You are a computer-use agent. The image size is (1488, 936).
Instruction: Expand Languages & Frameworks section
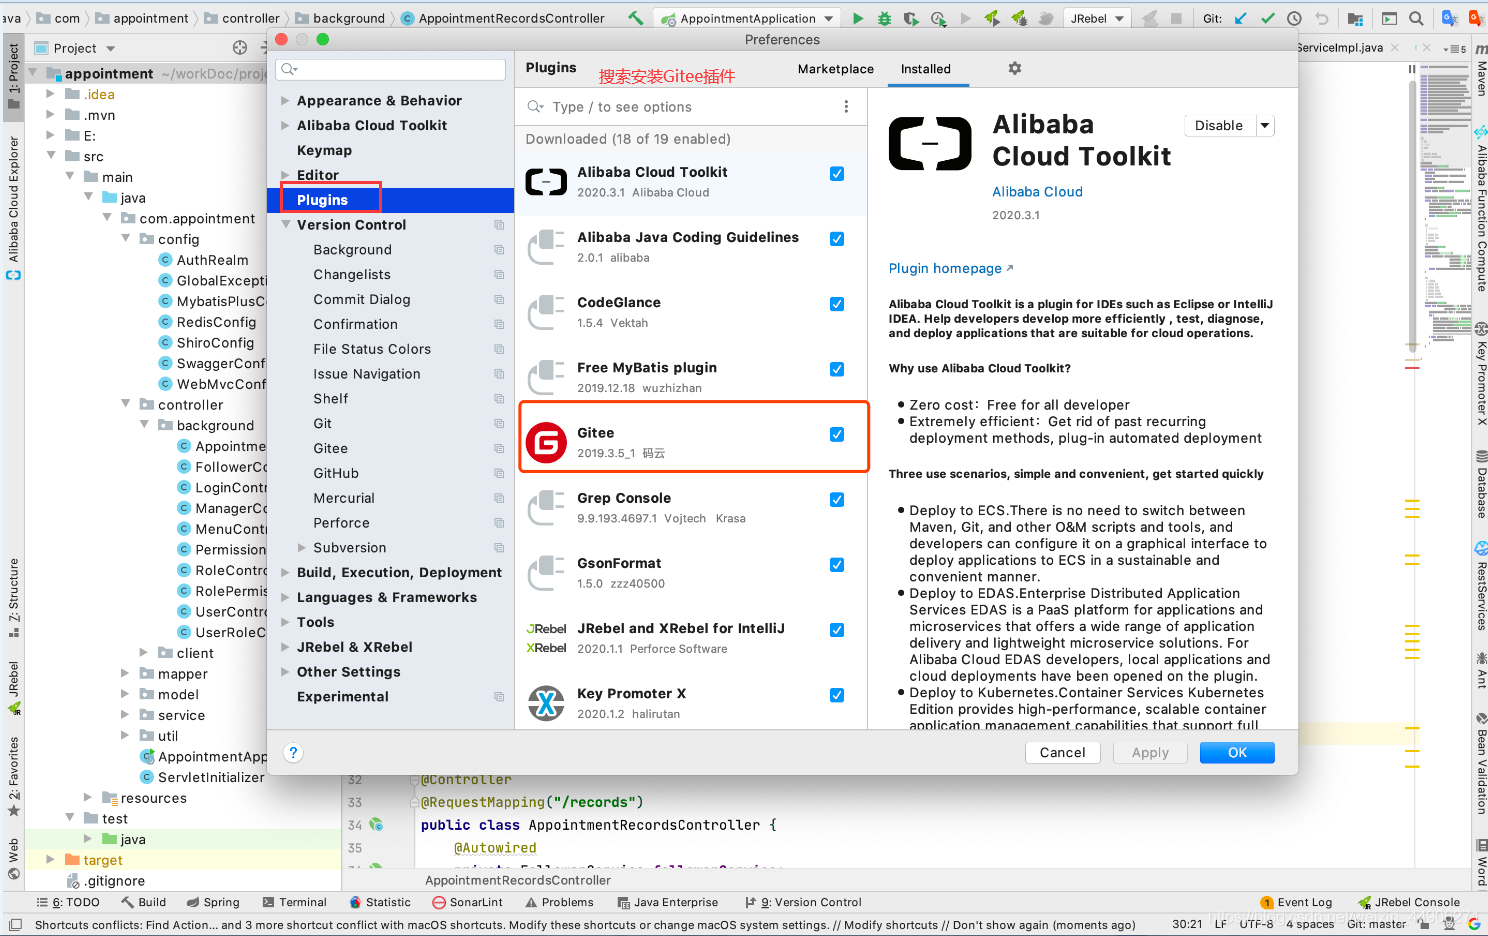(285, 598)
